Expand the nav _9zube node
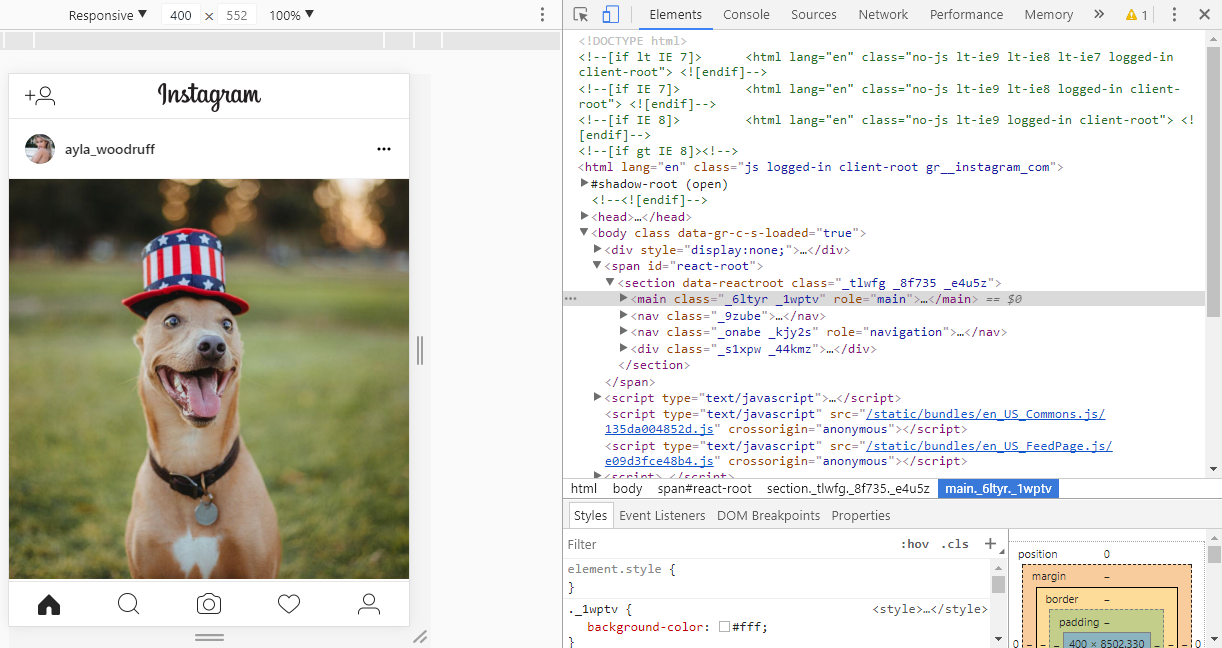Image resolution: width=1222 pixels, height=648 pixels. [x=624, y=315]
